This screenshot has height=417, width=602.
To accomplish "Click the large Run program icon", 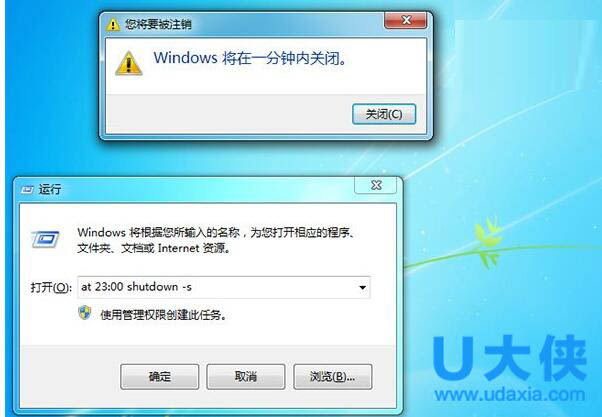I will pyautogui.click(x=45, y=240).
